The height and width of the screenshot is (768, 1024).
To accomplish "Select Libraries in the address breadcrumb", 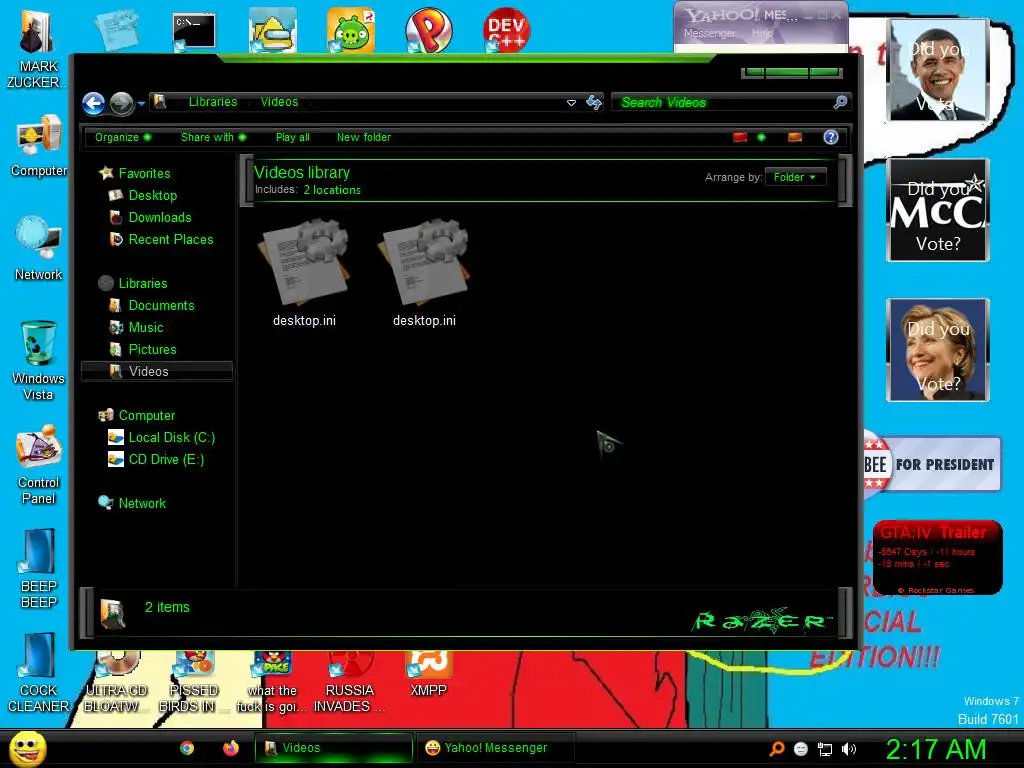I will coord(213,102).
